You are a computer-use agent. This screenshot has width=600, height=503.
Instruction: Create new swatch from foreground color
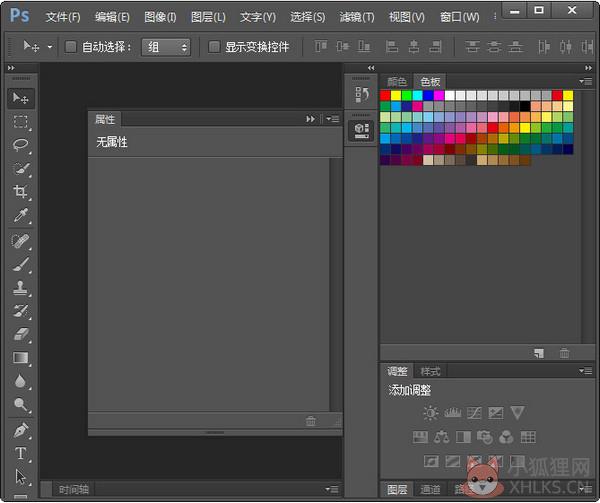point(539,353)
